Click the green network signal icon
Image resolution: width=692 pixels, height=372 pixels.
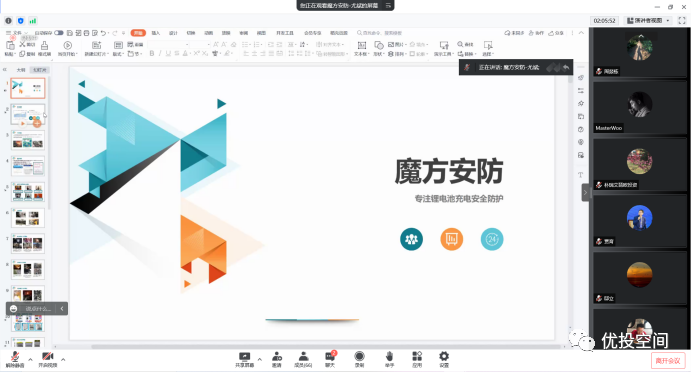coord(33,21)
